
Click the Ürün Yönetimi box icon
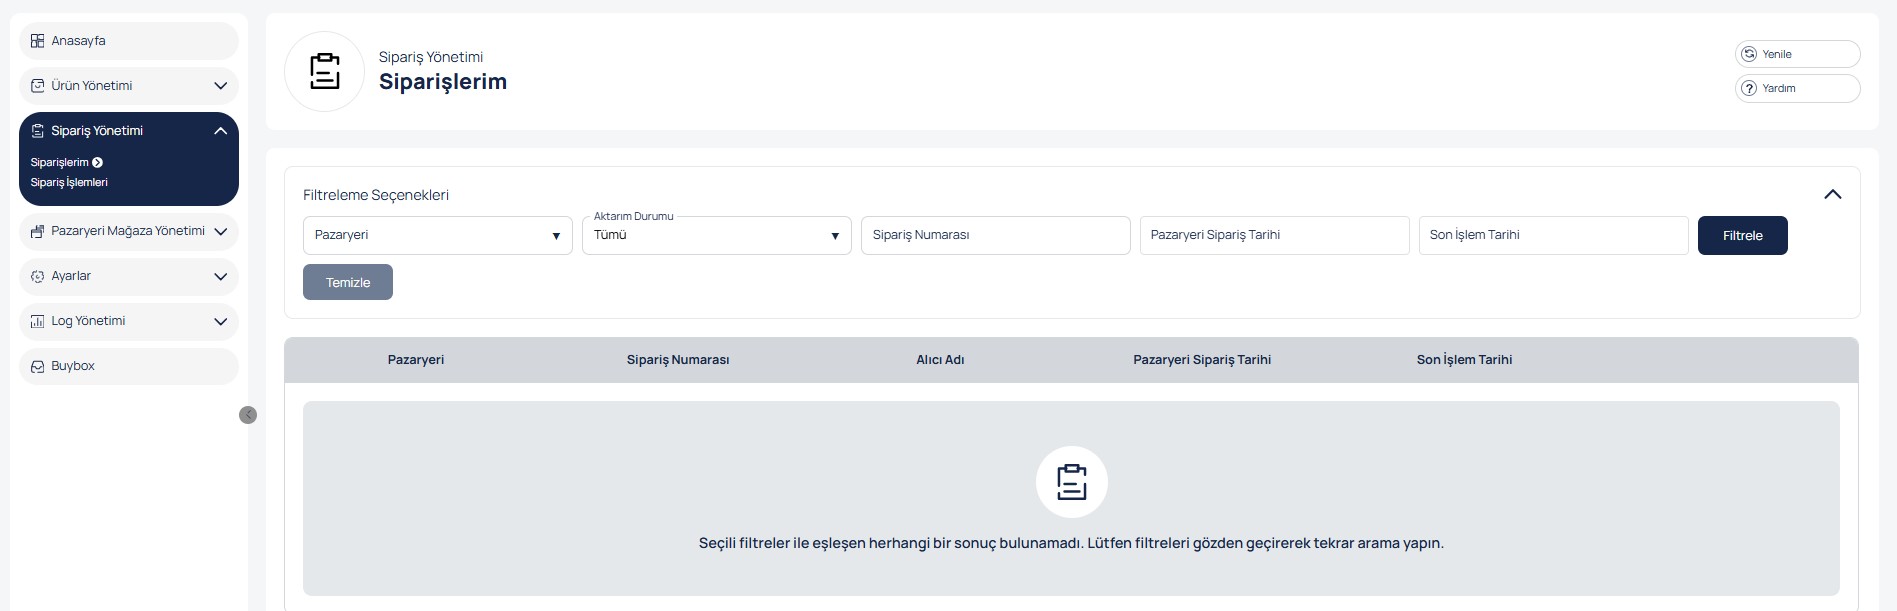click(x=37, y=86)
